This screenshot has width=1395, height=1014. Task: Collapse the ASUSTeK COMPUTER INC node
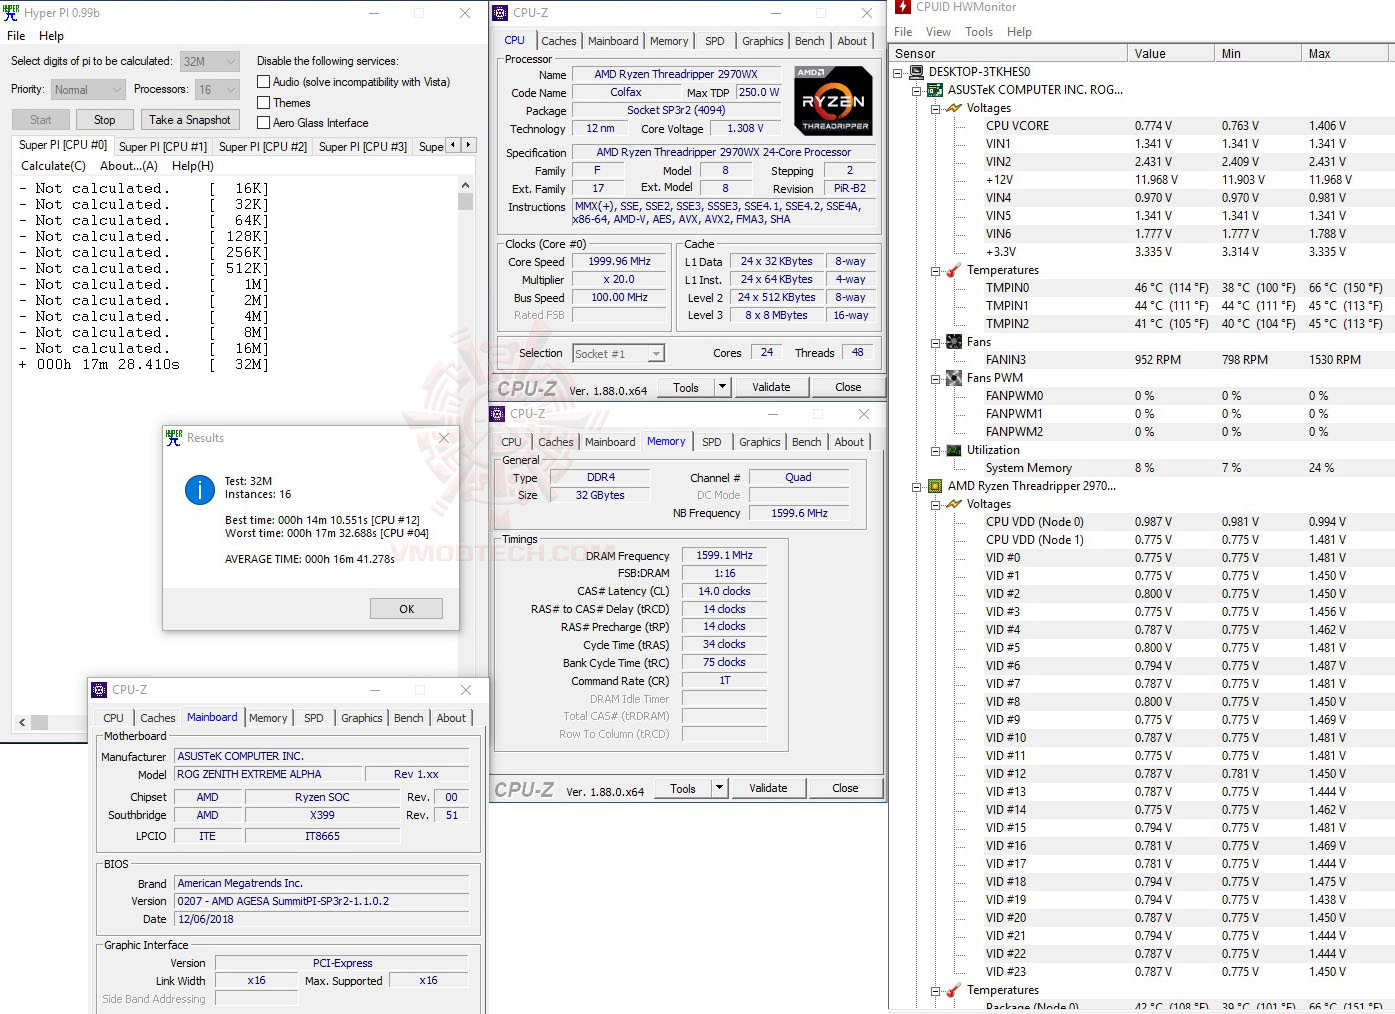(x=917, y=91)
